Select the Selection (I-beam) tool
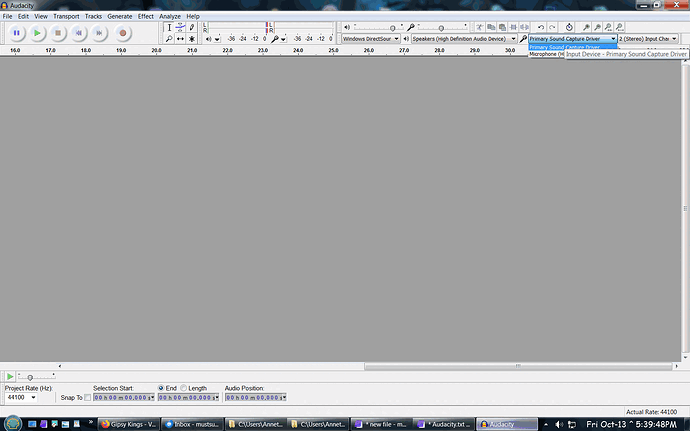 [x=169, y=27]
